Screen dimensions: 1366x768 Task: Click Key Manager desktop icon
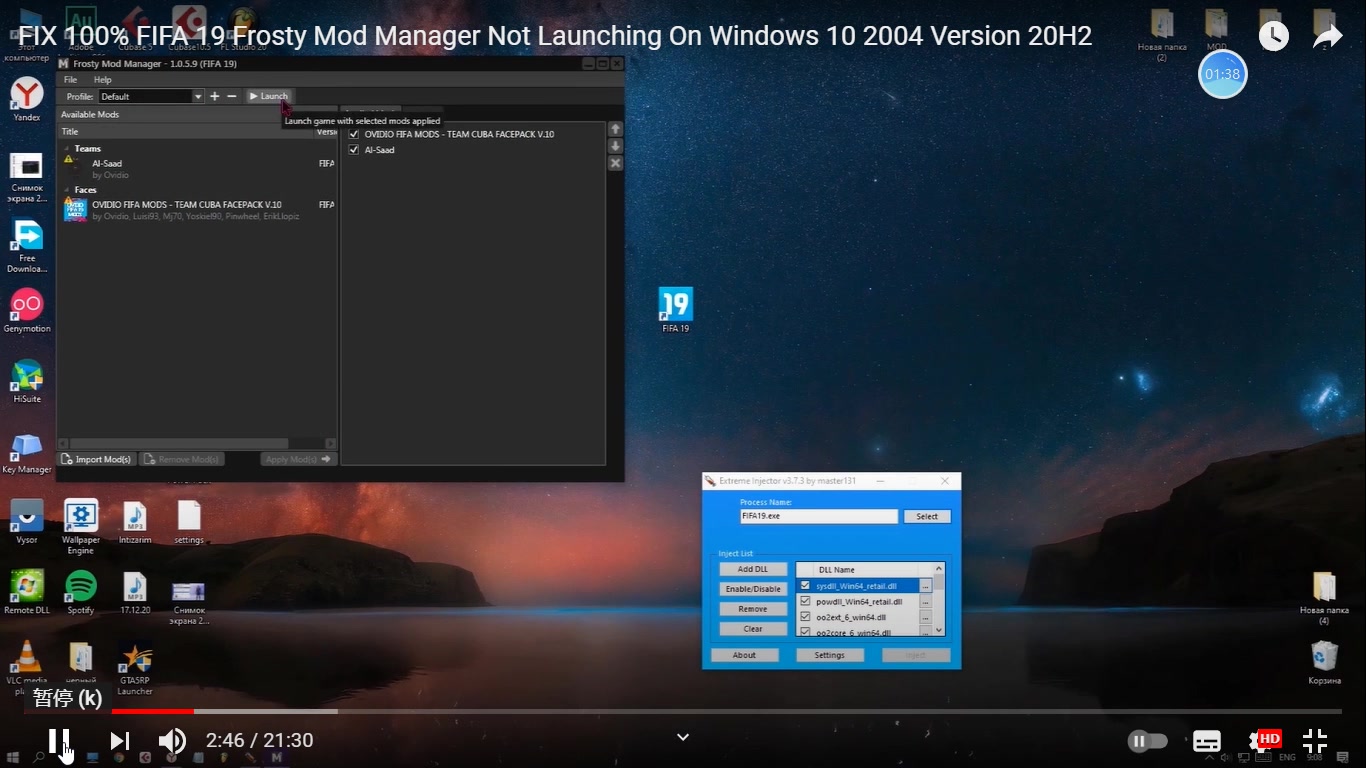(27, 453)
